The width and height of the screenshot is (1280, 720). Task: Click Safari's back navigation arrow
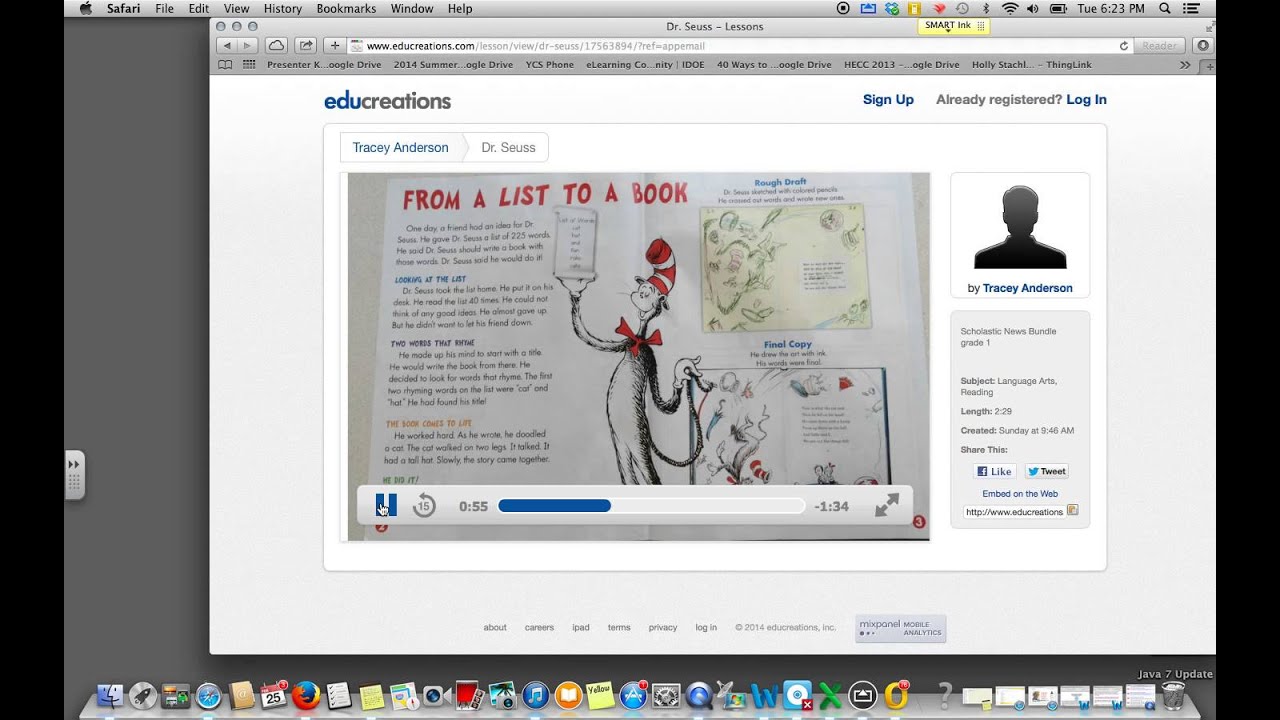coord(227,45)
